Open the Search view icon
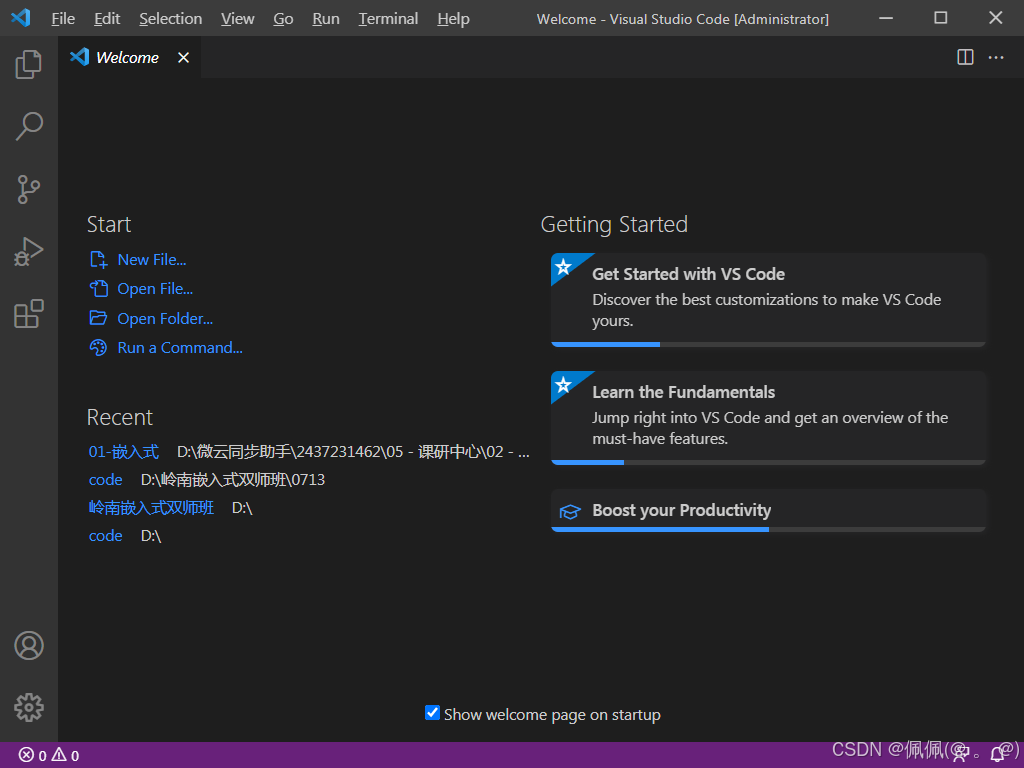This screenshot has width=1024, height=768. [x=29, y=126]
